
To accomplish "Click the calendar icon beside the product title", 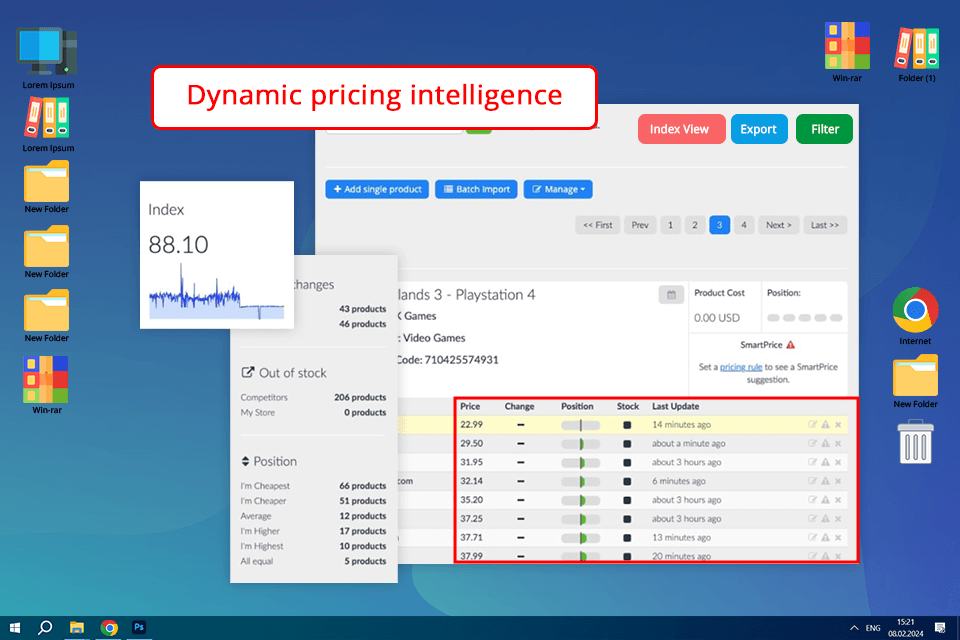I will [671, 295].
